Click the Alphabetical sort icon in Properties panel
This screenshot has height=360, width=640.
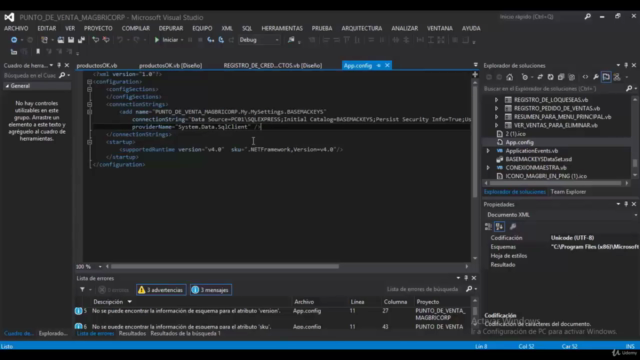pyautogui.click(x=500, y=227)
